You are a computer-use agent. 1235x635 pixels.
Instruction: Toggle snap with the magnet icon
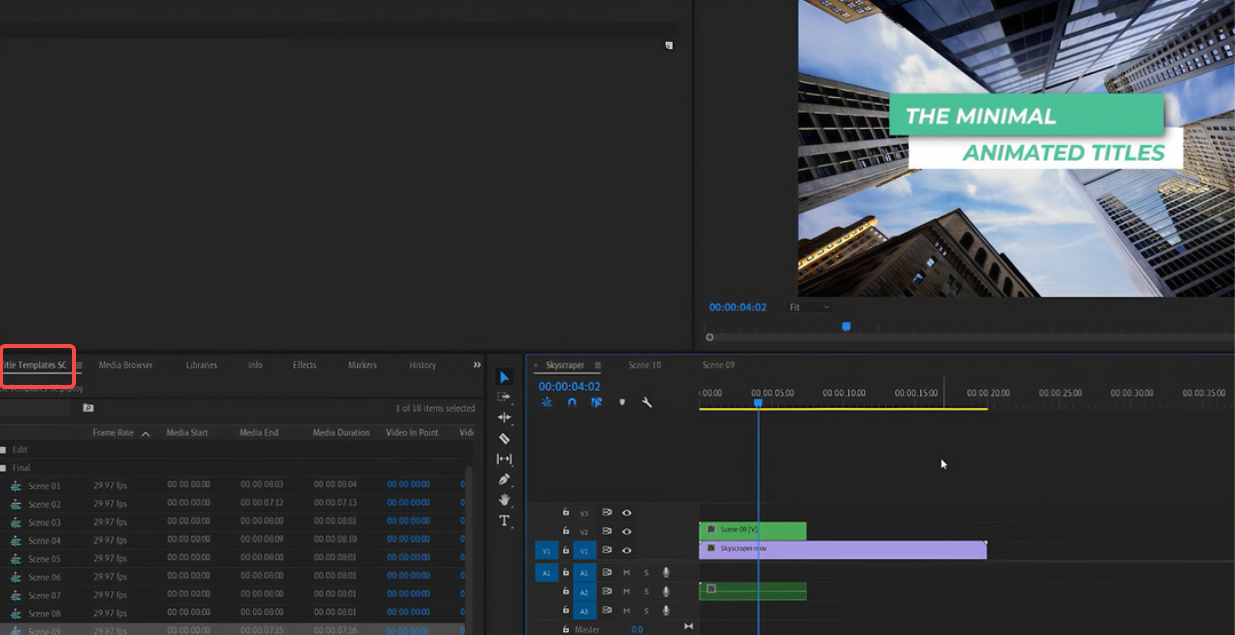(571, 401)
